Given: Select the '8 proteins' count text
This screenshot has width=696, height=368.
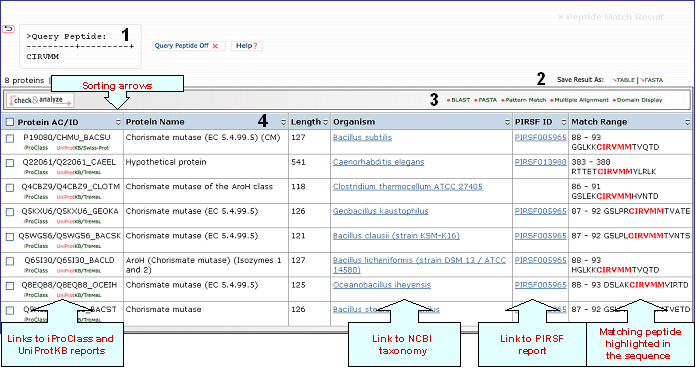Looking at the screenshot, I should coord(24,80).
